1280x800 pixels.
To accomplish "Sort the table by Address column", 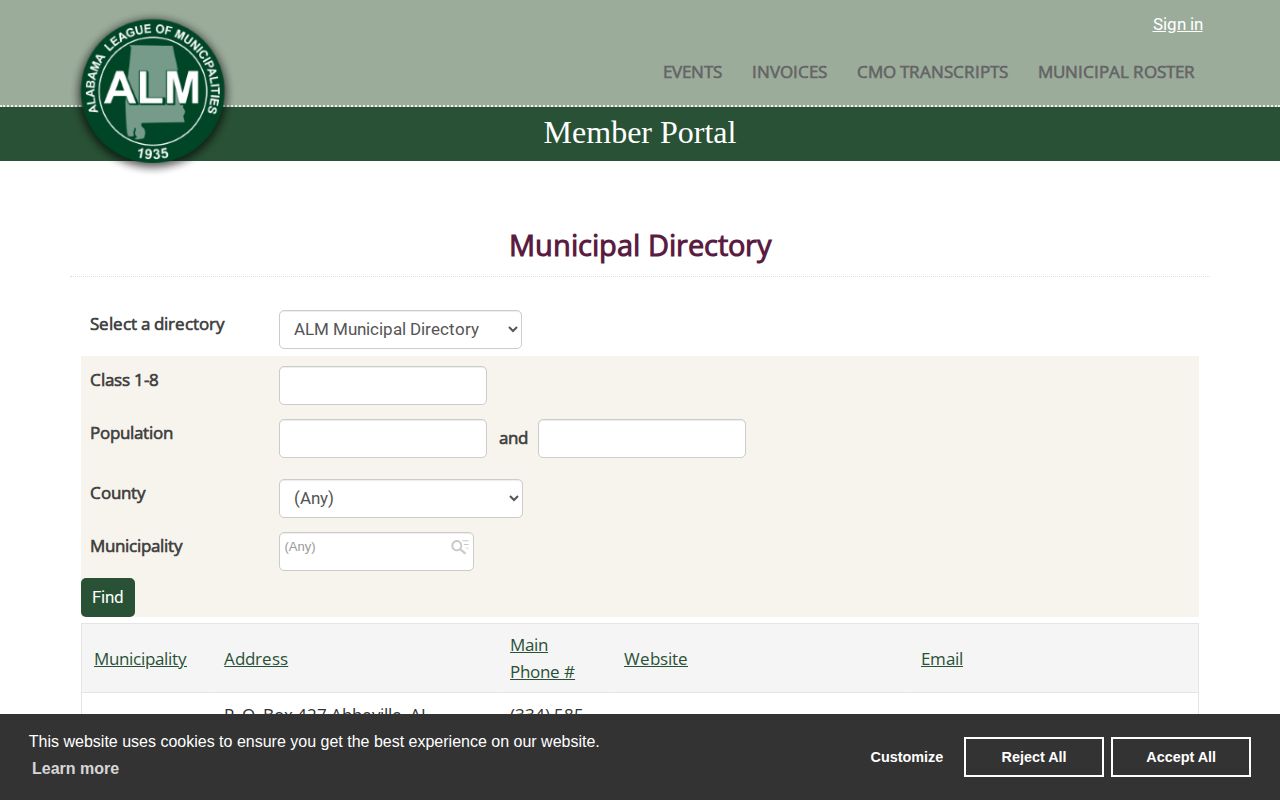I will [256, 659].
